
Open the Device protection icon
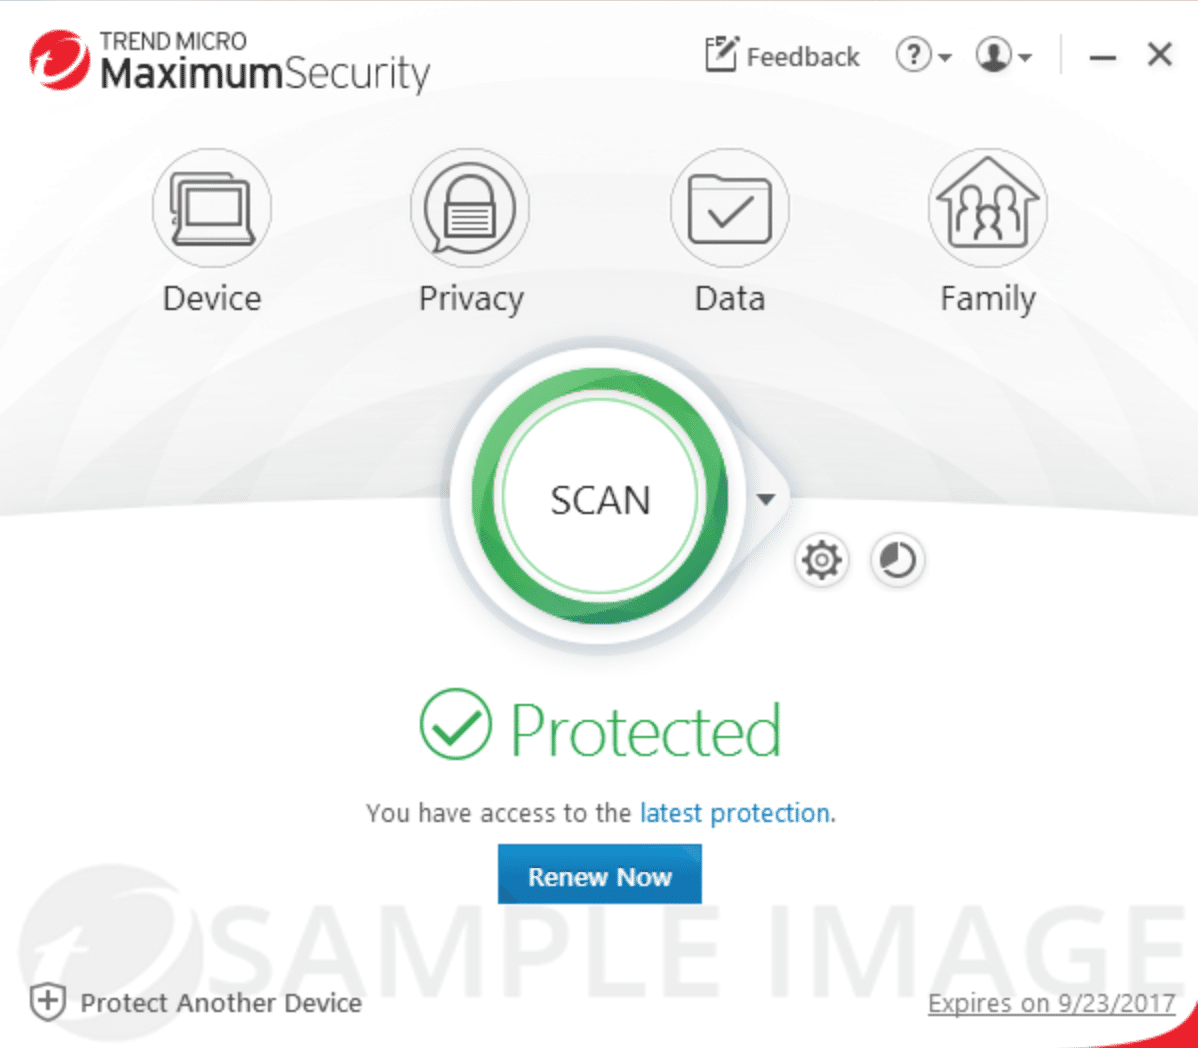[212, 208]
